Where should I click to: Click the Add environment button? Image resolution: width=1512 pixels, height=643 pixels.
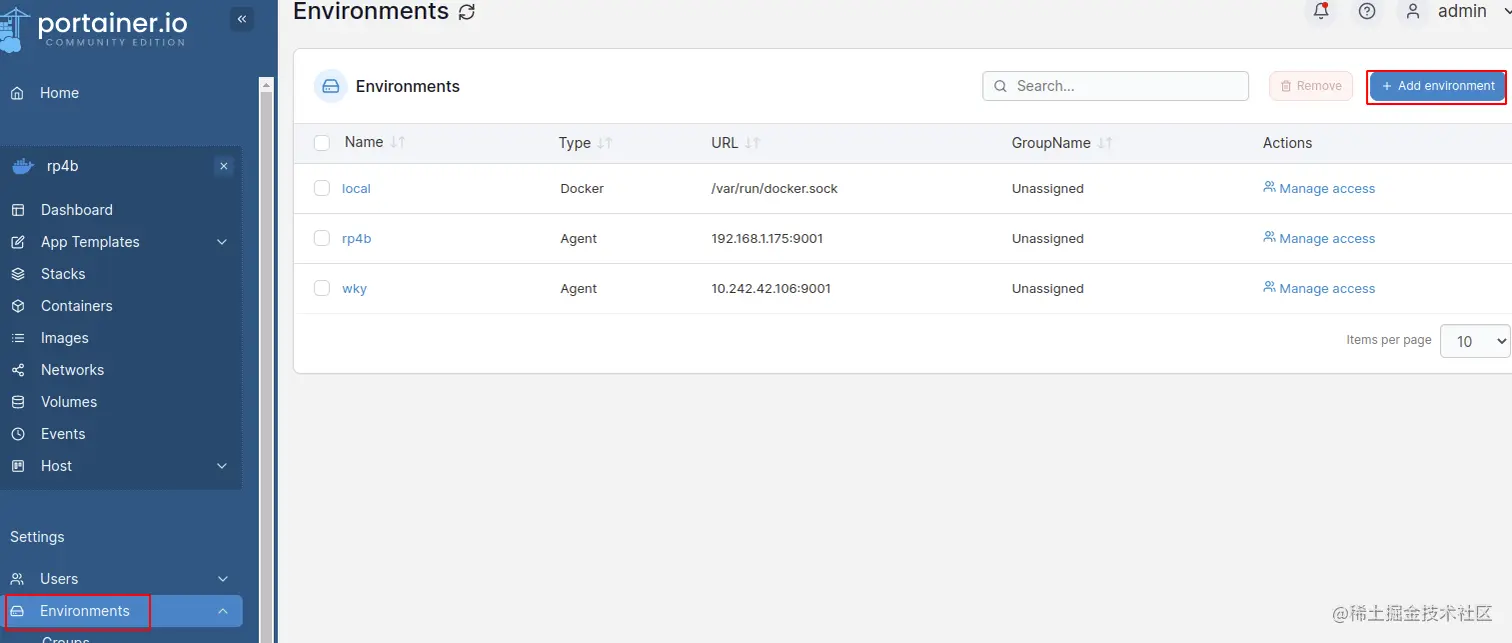tap(1437, 86)
